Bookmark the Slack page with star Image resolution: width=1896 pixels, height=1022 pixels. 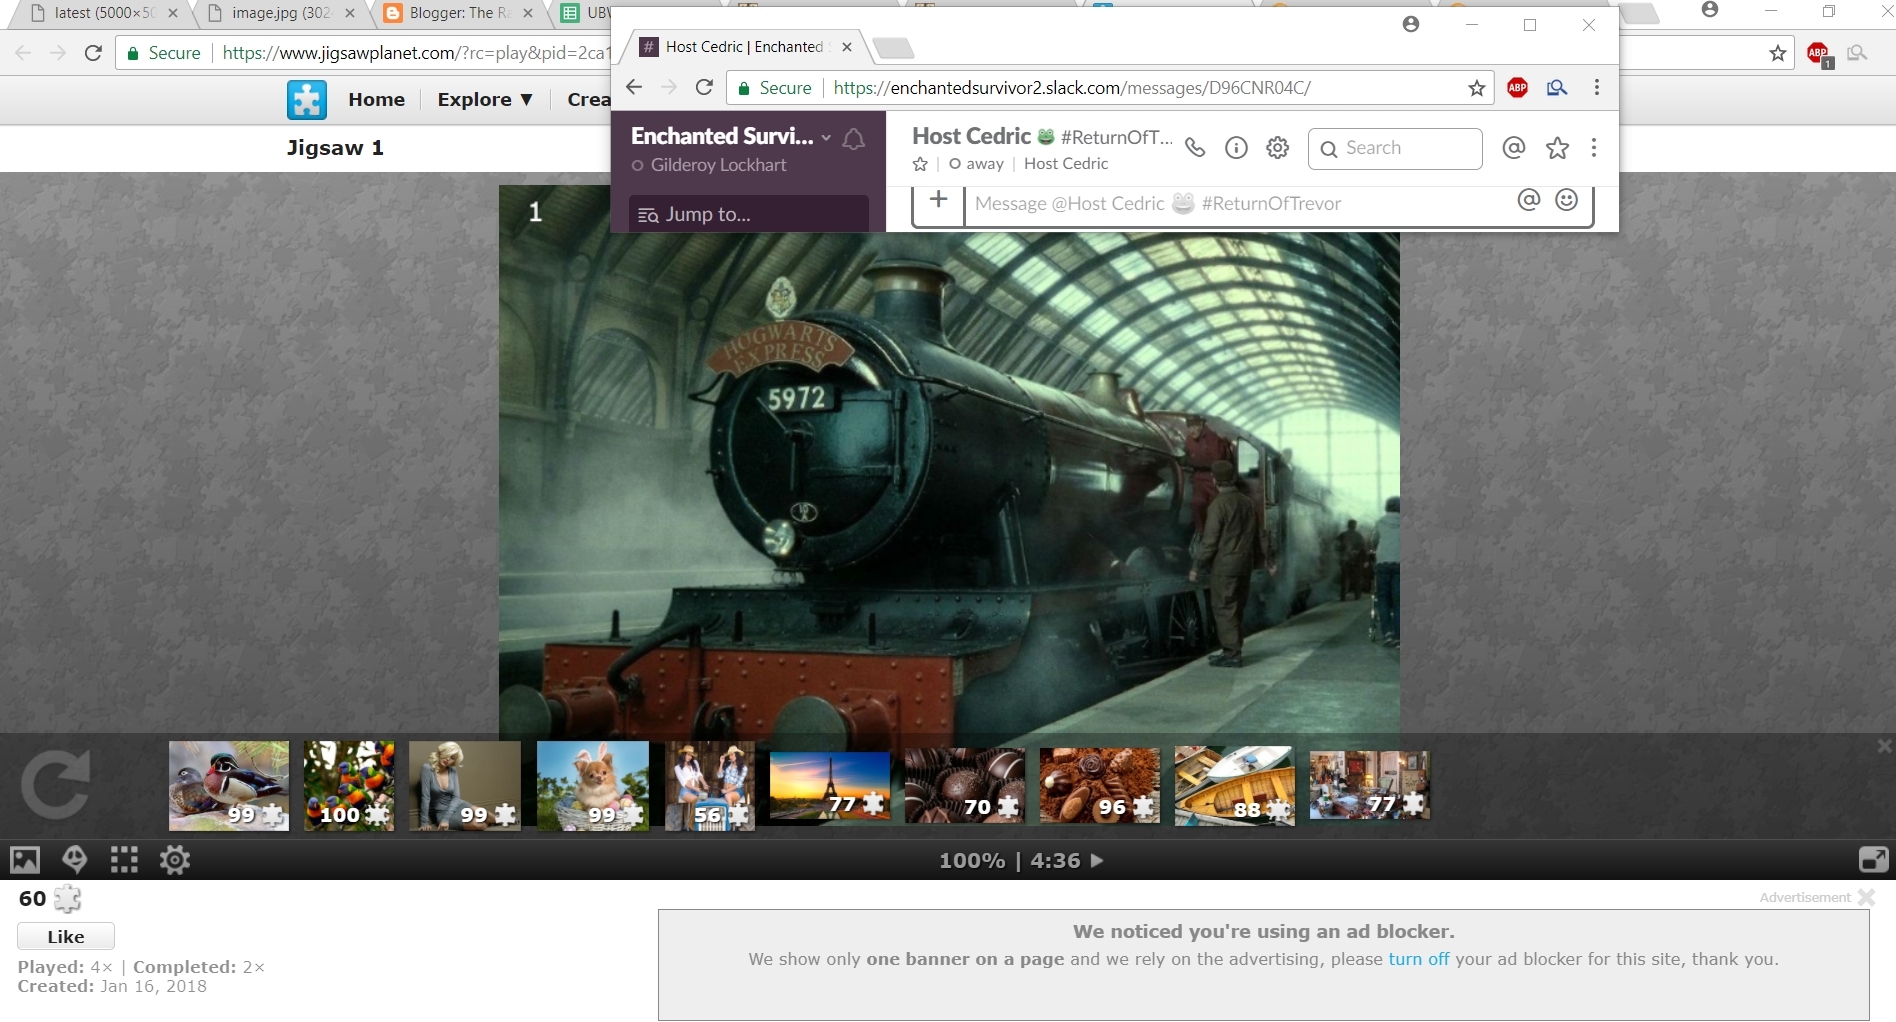[1476, 88]
